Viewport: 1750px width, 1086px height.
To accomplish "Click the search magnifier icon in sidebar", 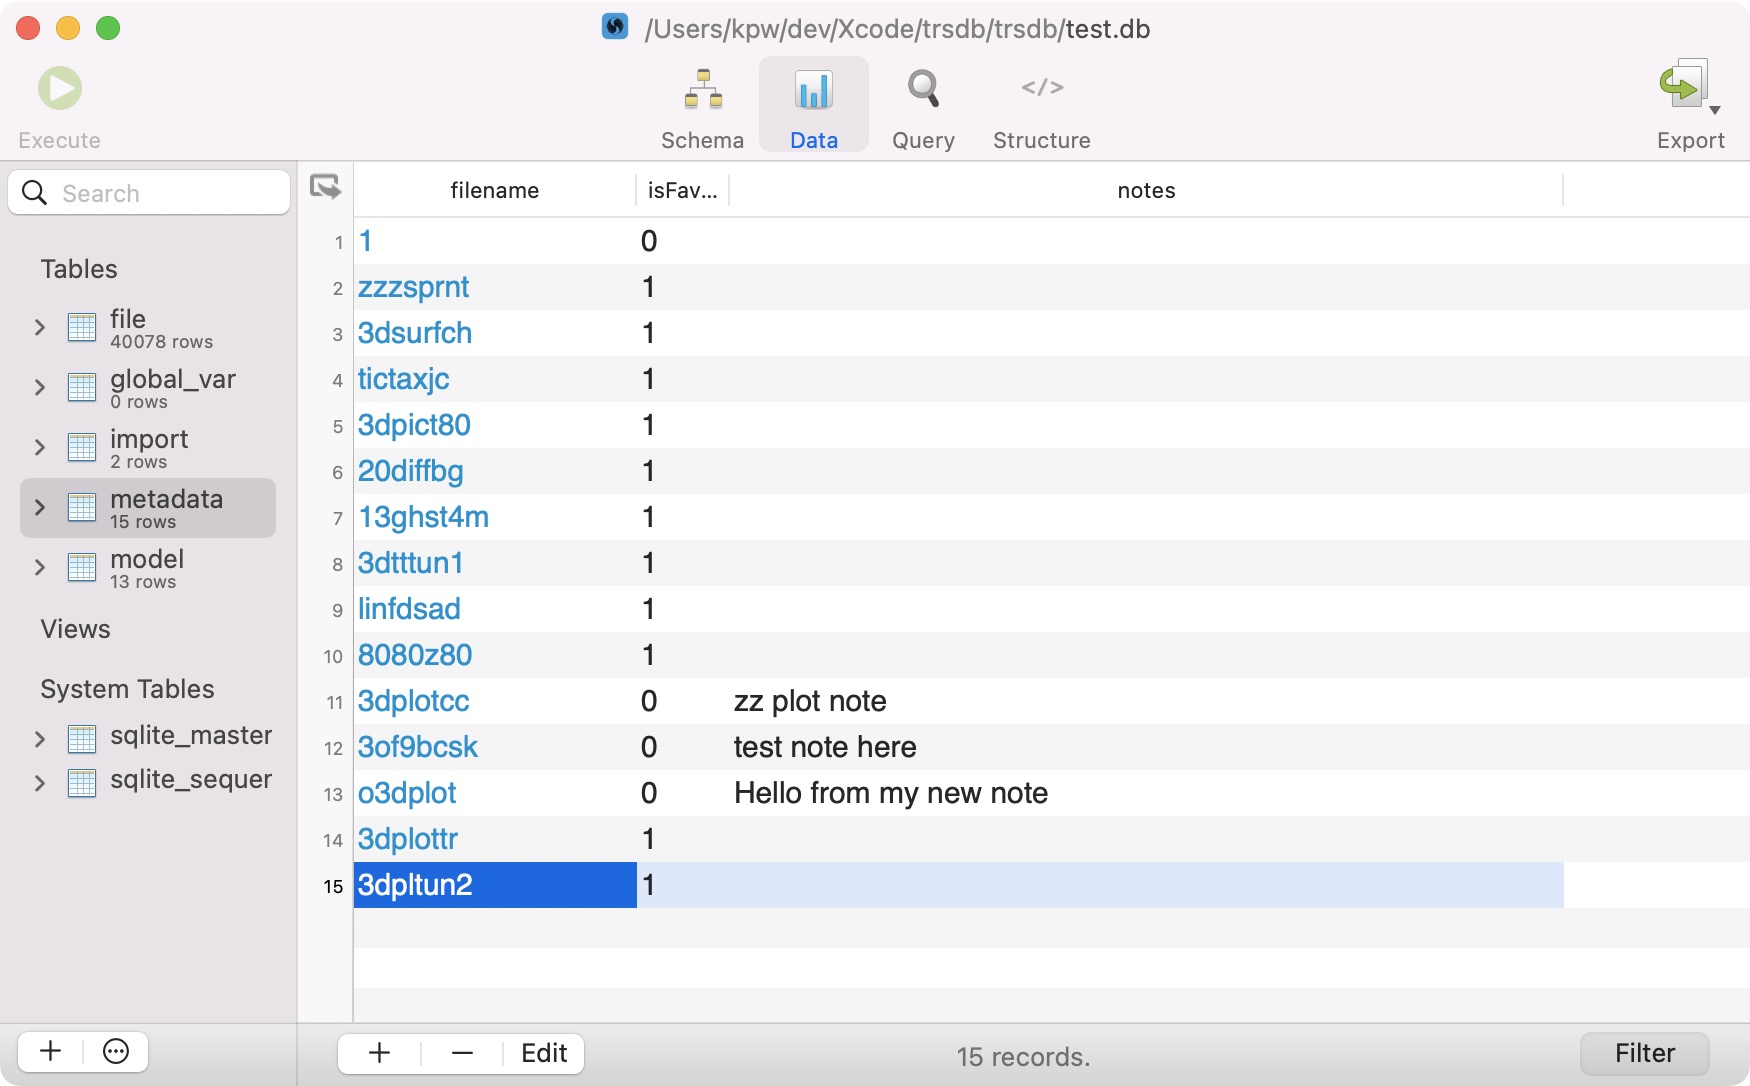I will point(35,192).
